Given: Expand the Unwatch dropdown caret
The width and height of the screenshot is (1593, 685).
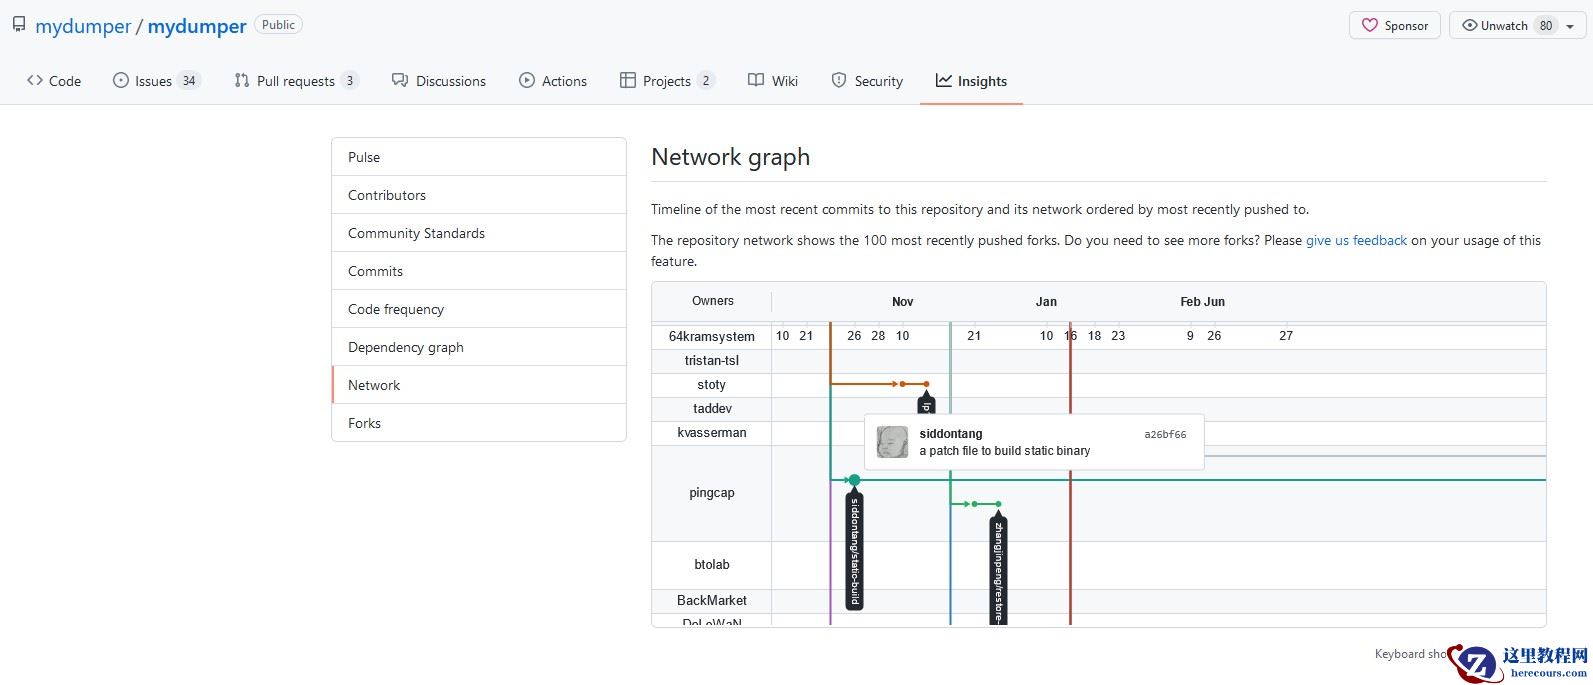Looking at the screenshot, I should 1570,26.
